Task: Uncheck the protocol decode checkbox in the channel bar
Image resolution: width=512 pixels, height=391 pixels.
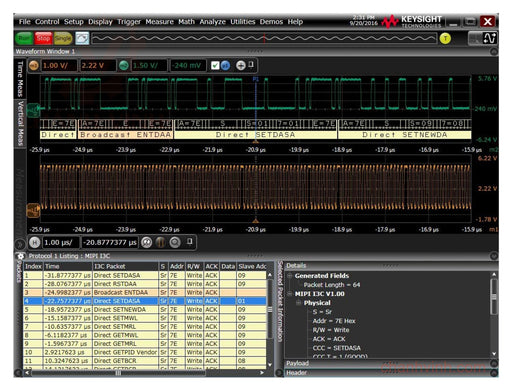Action: [215, 65]
